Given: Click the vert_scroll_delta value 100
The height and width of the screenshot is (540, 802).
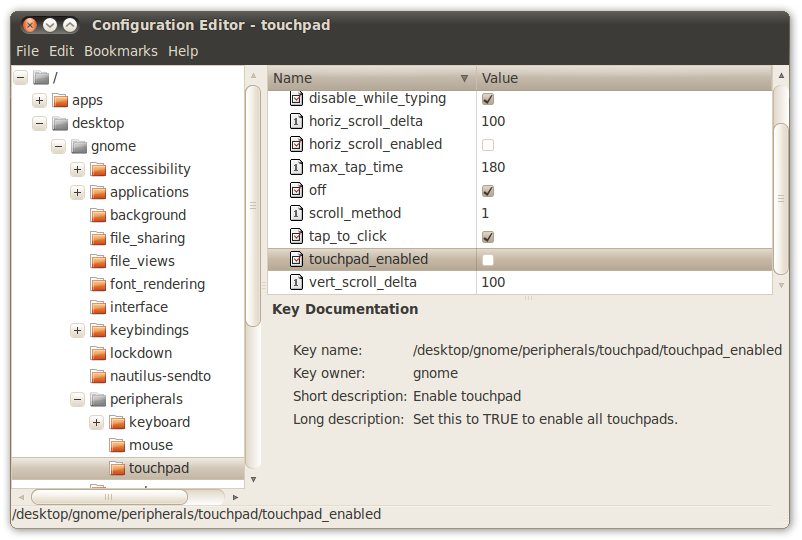Looking at the screenshot, I should click(493, 282).
